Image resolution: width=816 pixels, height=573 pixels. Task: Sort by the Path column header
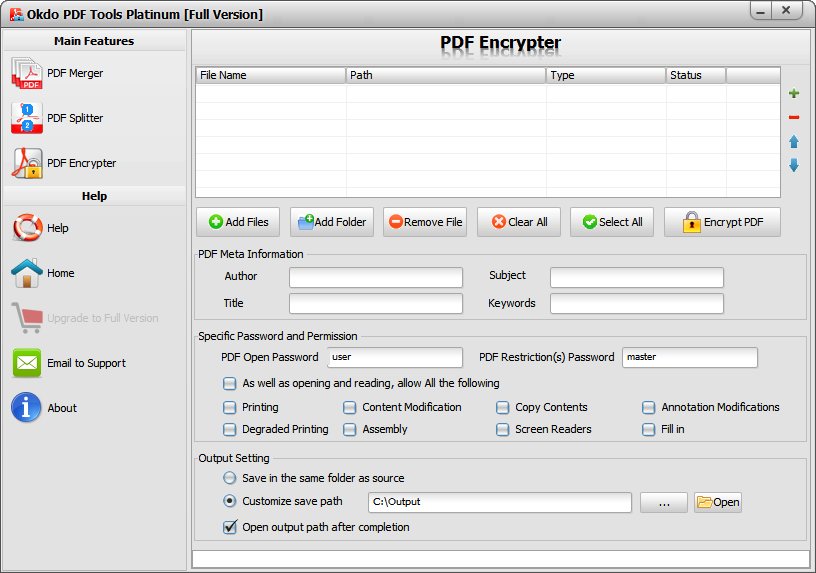click(x=446, y=75)
